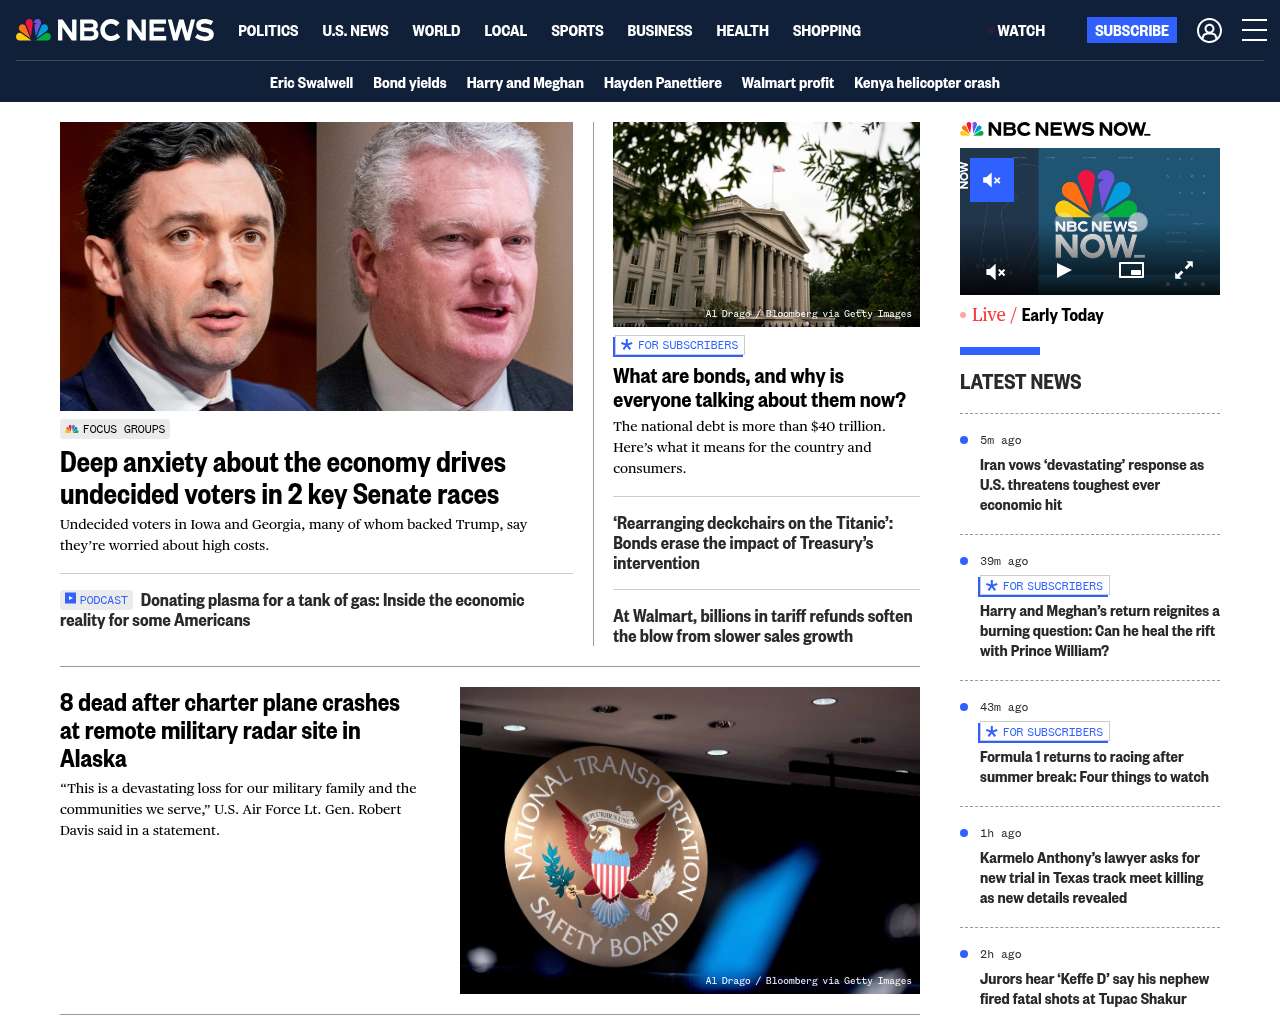Play the NBC News Now video
Viewport: 1280px width, 1024px height.
pos(1064,270)
